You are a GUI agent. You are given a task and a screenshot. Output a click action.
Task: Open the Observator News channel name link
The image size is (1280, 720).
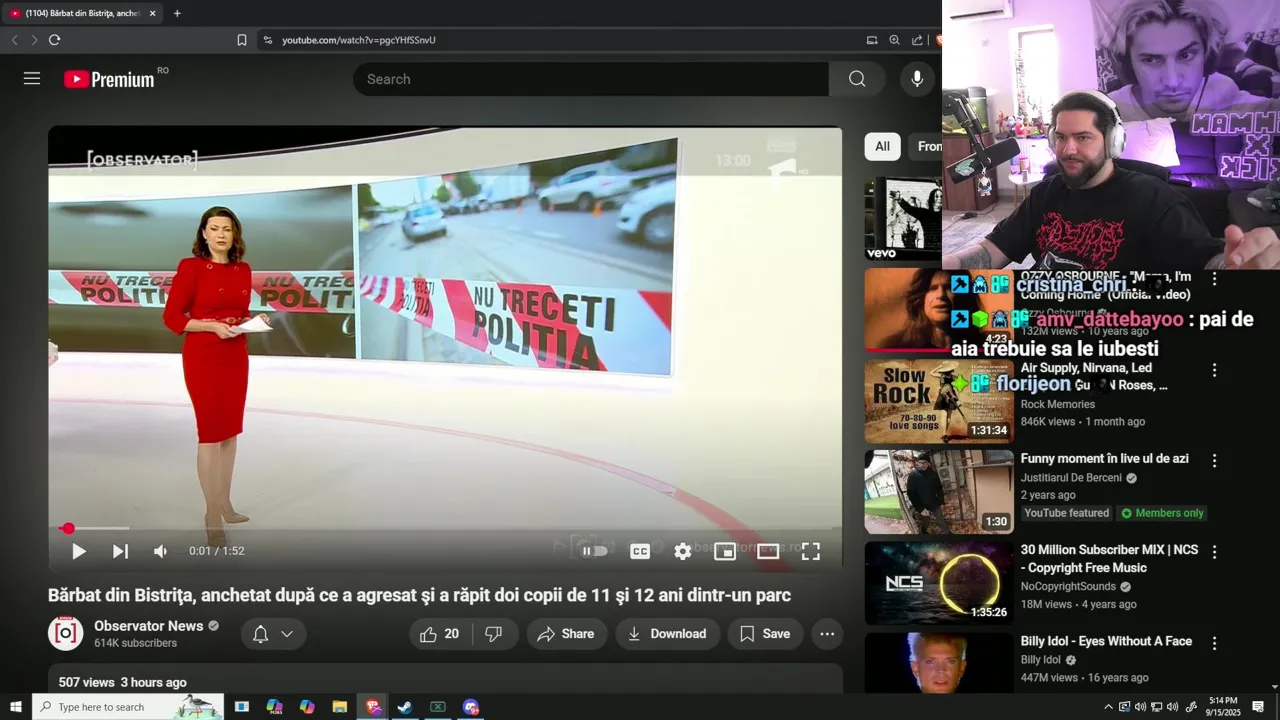click(x=149, y=626)
